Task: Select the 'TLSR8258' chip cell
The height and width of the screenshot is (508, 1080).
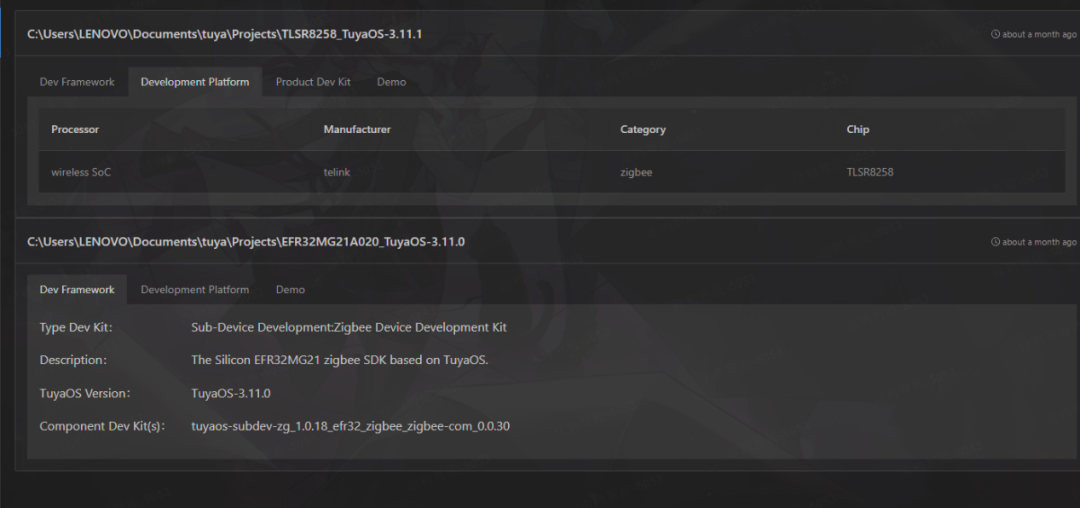Action: pos(870,172)
